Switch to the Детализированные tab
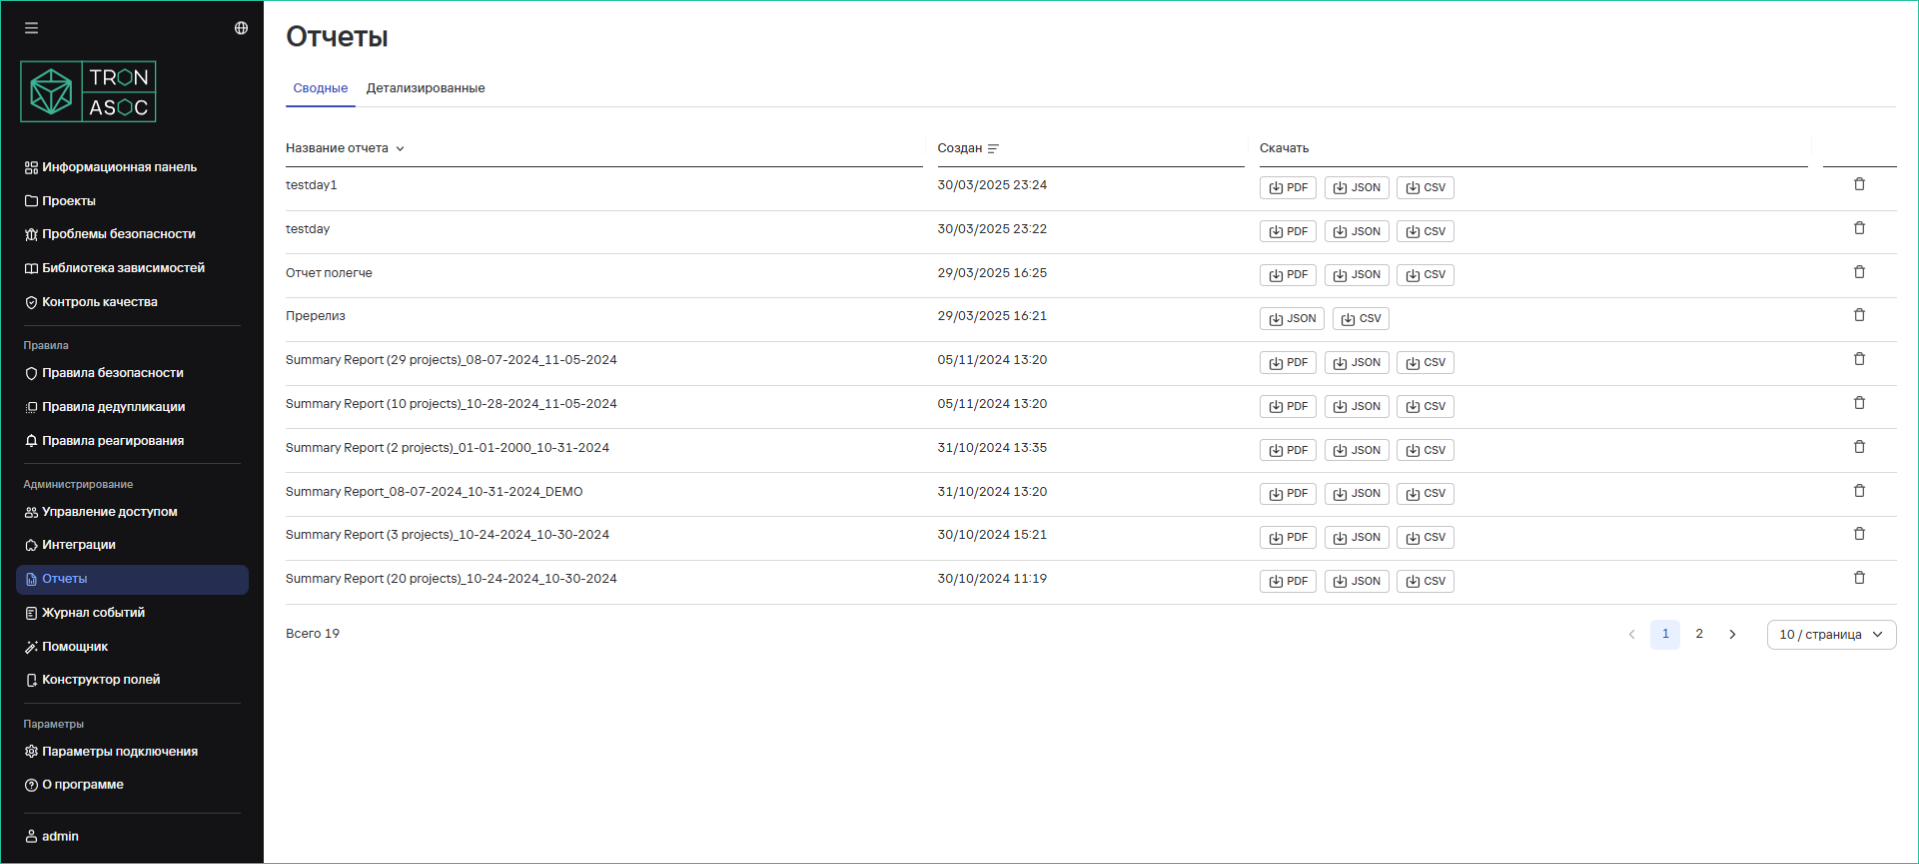 [425, 88]
